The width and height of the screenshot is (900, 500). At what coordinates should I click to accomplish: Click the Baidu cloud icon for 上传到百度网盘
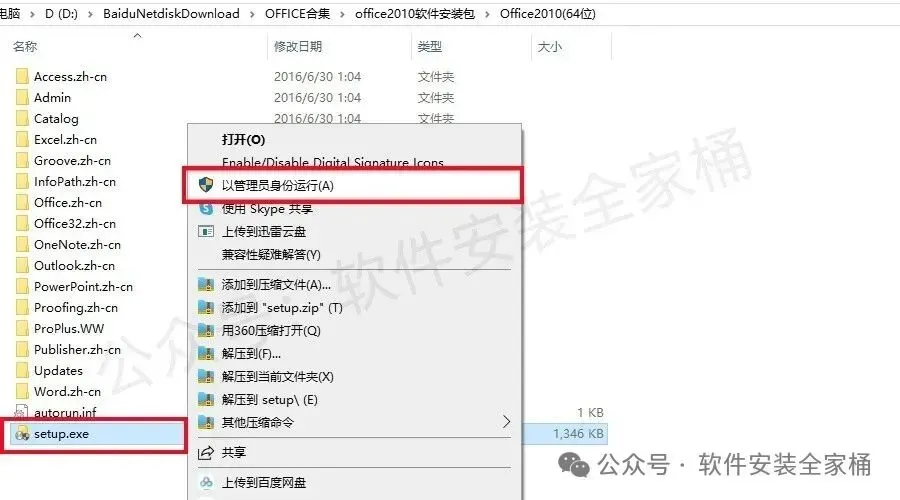pyautogui.click(x=205, y=483)
